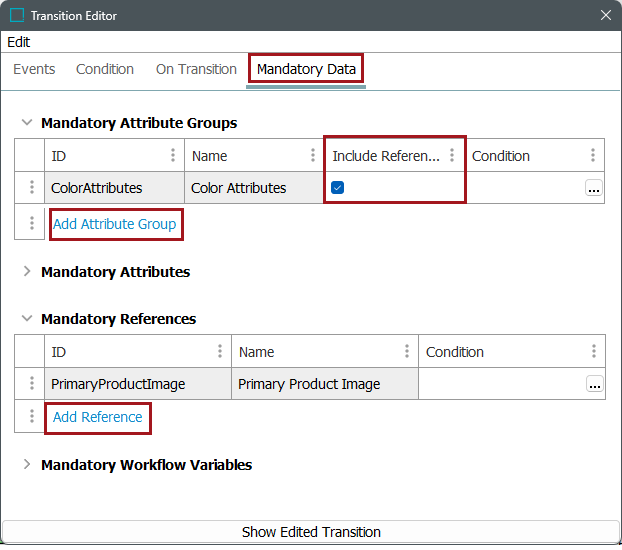Open the Edit menu

(19, 42)
